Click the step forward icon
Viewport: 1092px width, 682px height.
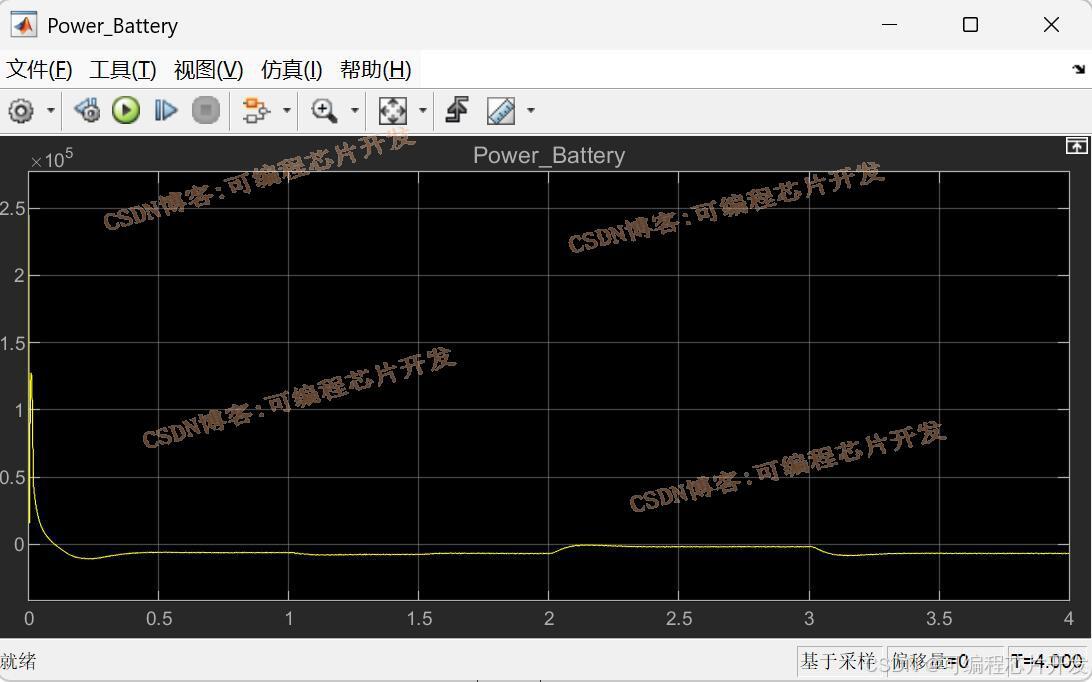click(x=166, y=110)
